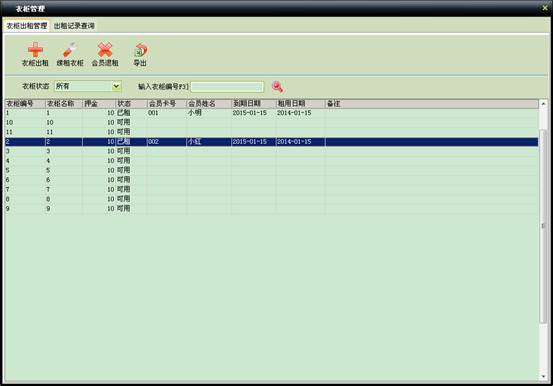Select locker number 10 row

tap(271, 122)
